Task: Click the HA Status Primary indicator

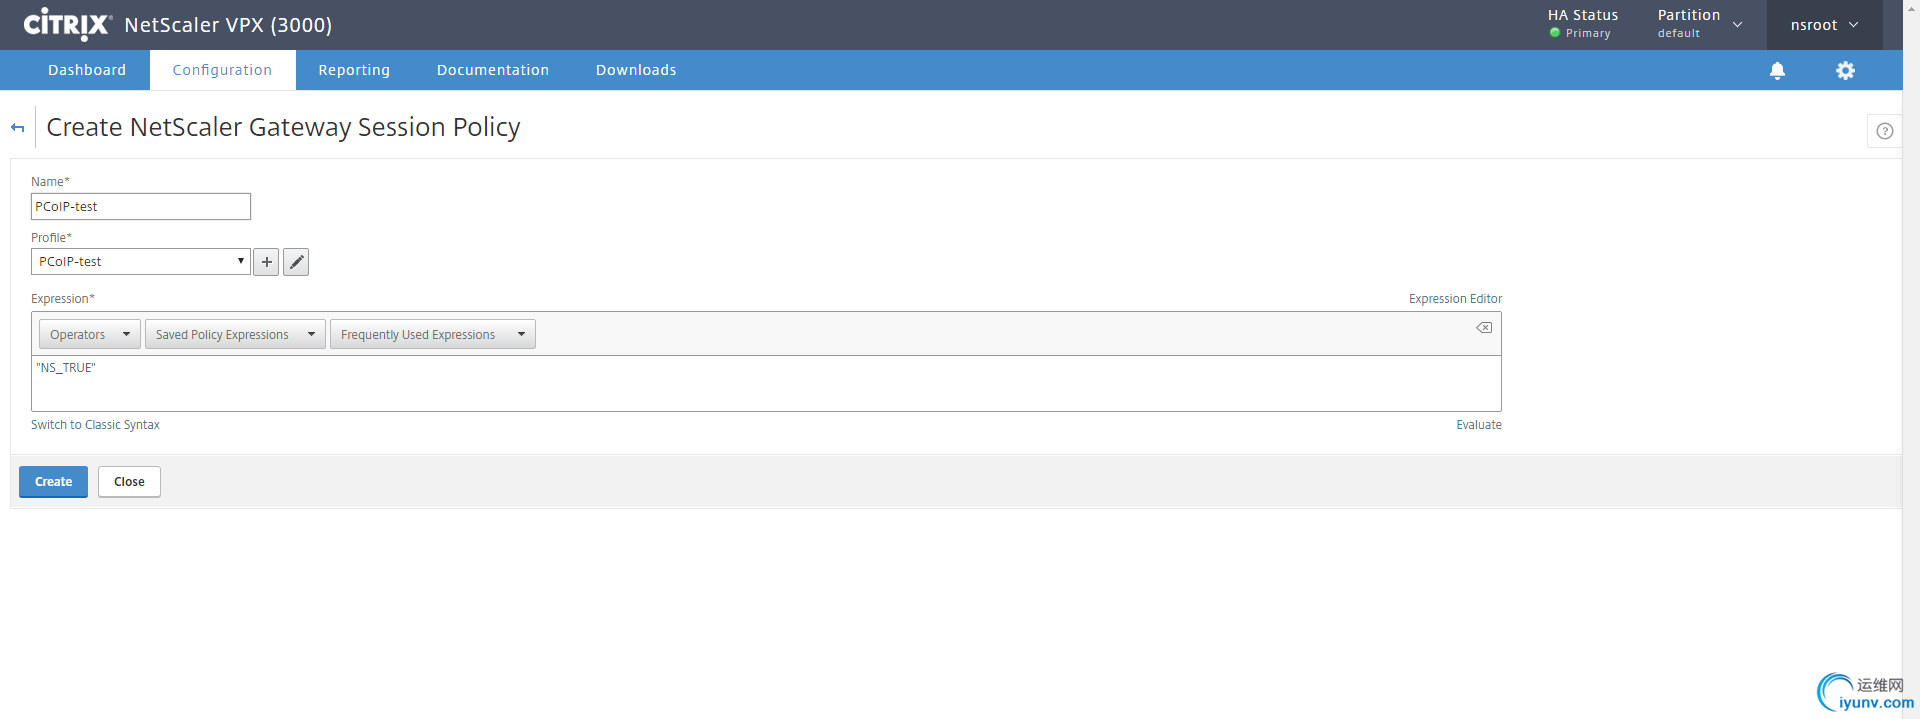Action: pos(1582,24)
